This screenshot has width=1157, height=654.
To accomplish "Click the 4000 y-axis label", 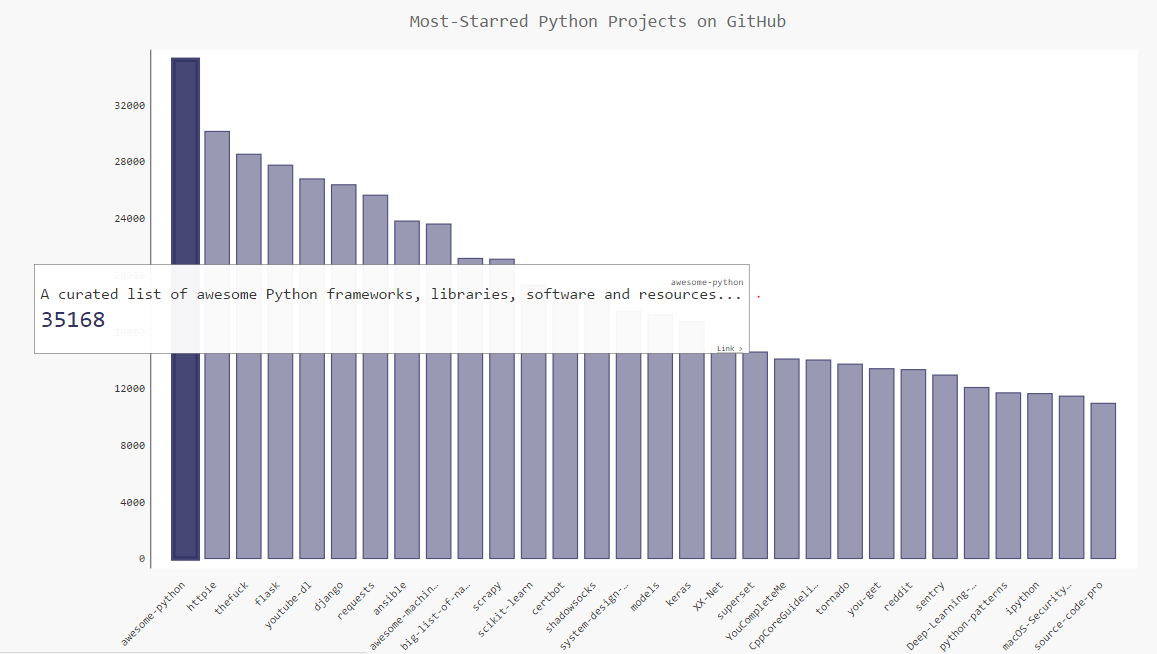I will (133, 502).
